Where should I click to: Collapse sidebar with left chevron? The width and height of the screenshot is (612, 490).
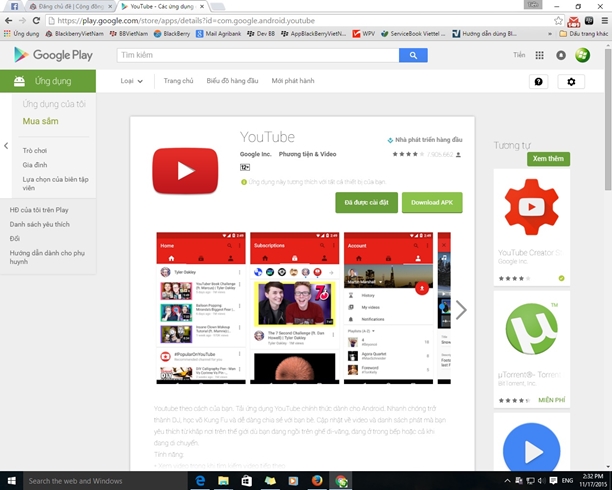coord(6,146)
